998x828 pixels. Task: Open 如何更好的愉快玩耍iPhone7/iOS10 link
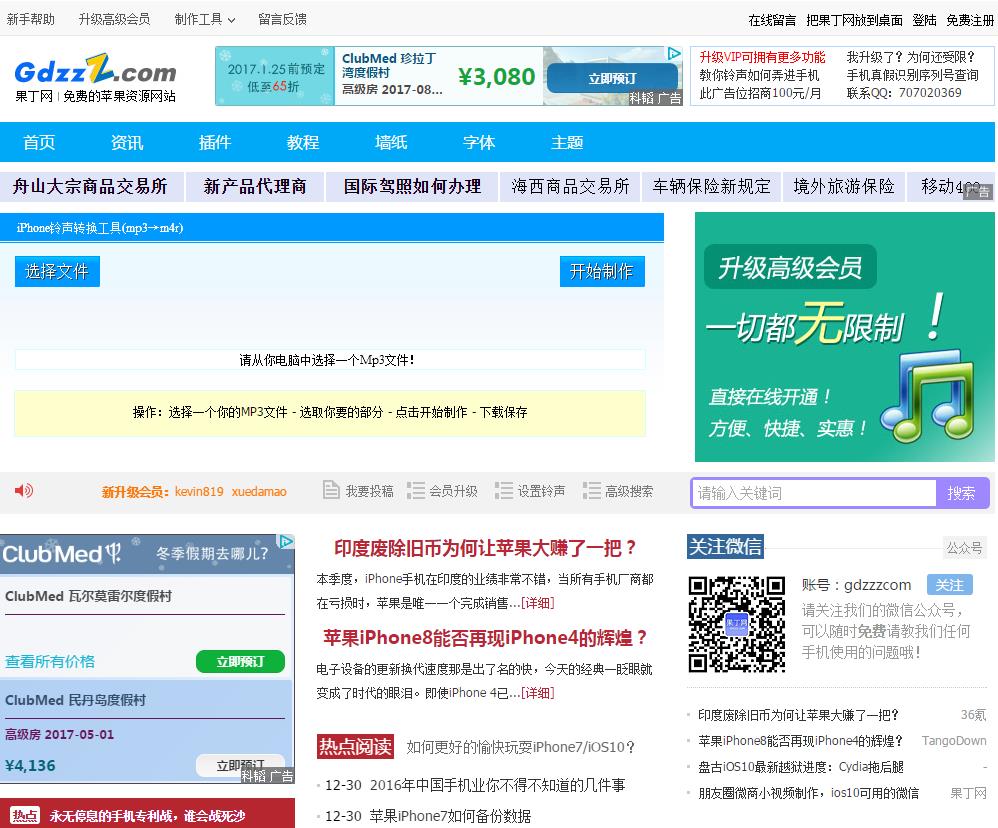tap(521, 747)
